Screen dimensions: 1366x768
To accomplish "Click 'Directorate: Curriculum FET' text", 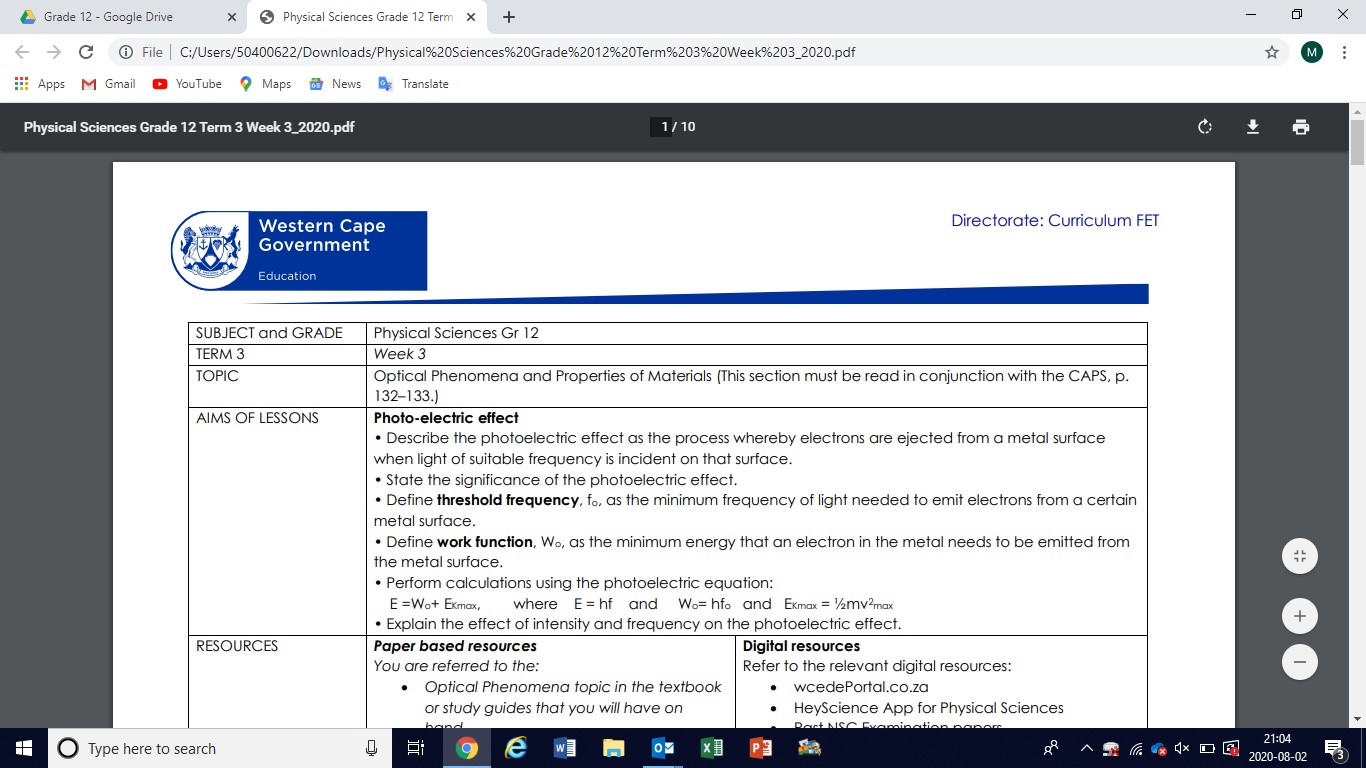I will click(1055, 221).
